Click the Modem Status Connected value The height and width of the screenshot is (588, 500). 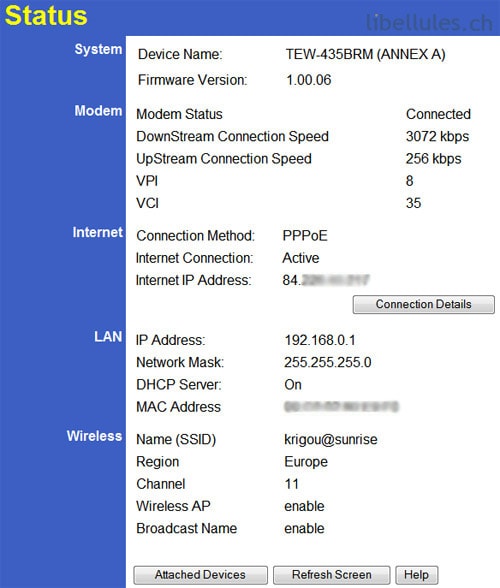click(438, 114)
